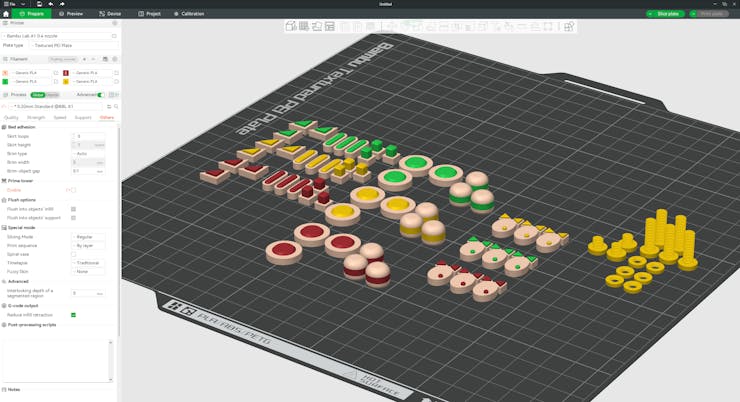Image resolution: width=740 pixels, height=402 pixels.
Task: Open the Timelapse dropdown
Action: pyautogui.click(x=88, y=263)
